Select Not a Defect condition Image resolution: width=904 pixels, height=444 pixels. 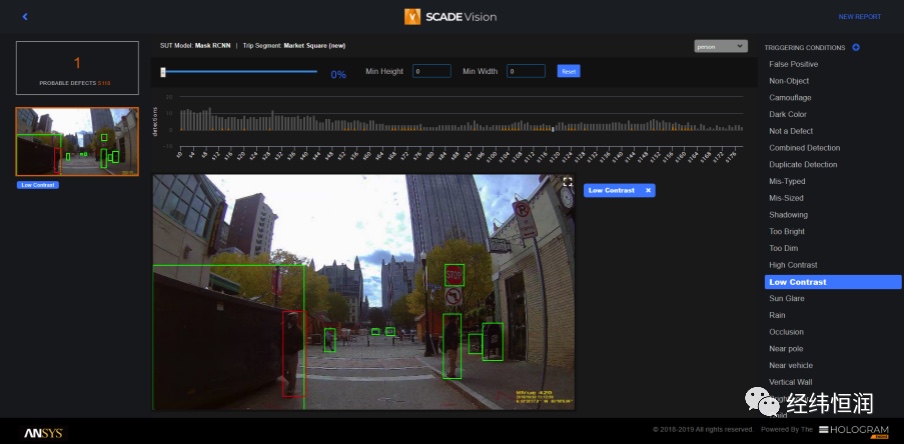point(791,131)
